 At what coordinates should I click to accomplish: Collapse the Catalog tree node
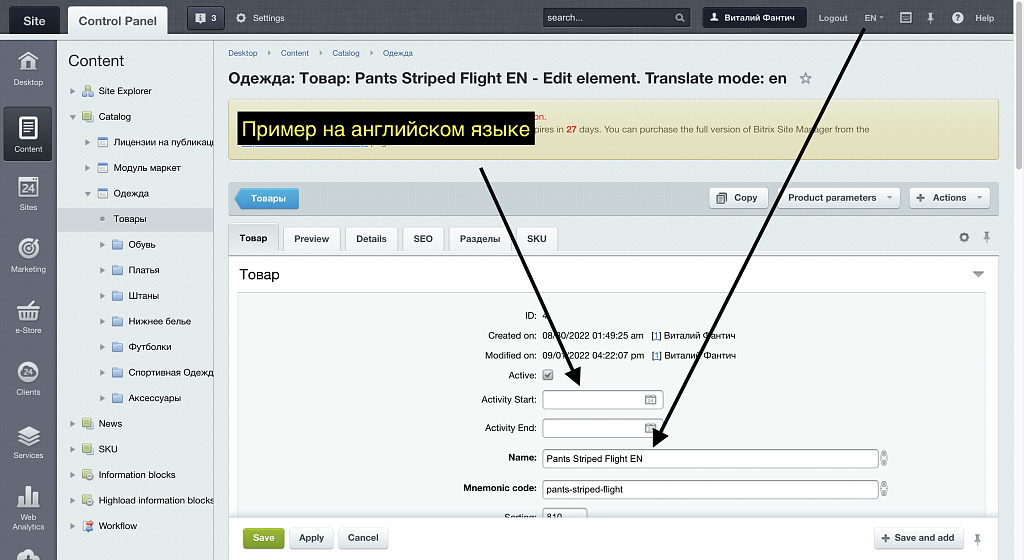[72, 117]
